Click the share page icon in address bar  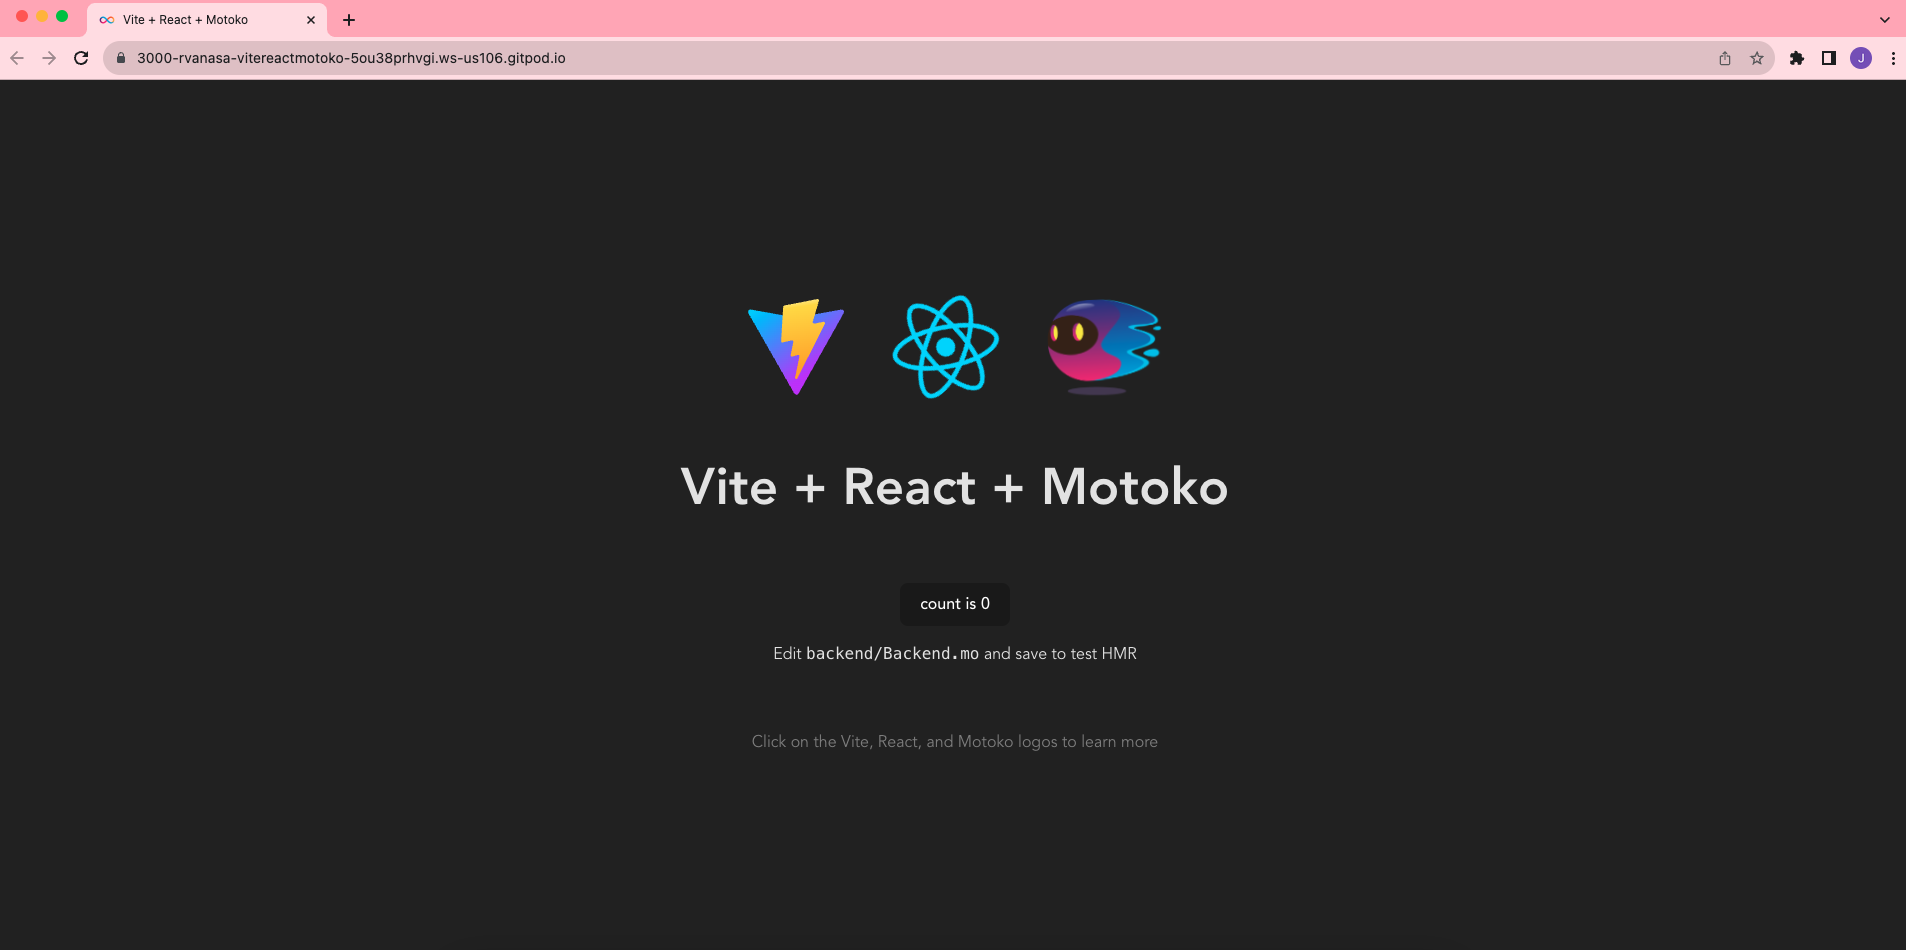1725,58
